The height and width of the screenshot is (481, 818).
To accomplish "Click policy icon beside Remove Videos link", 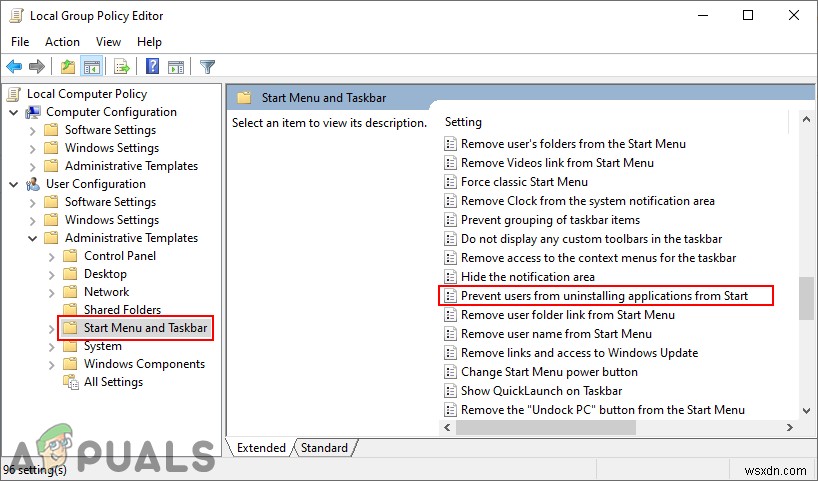I will (x=450, y=163).
